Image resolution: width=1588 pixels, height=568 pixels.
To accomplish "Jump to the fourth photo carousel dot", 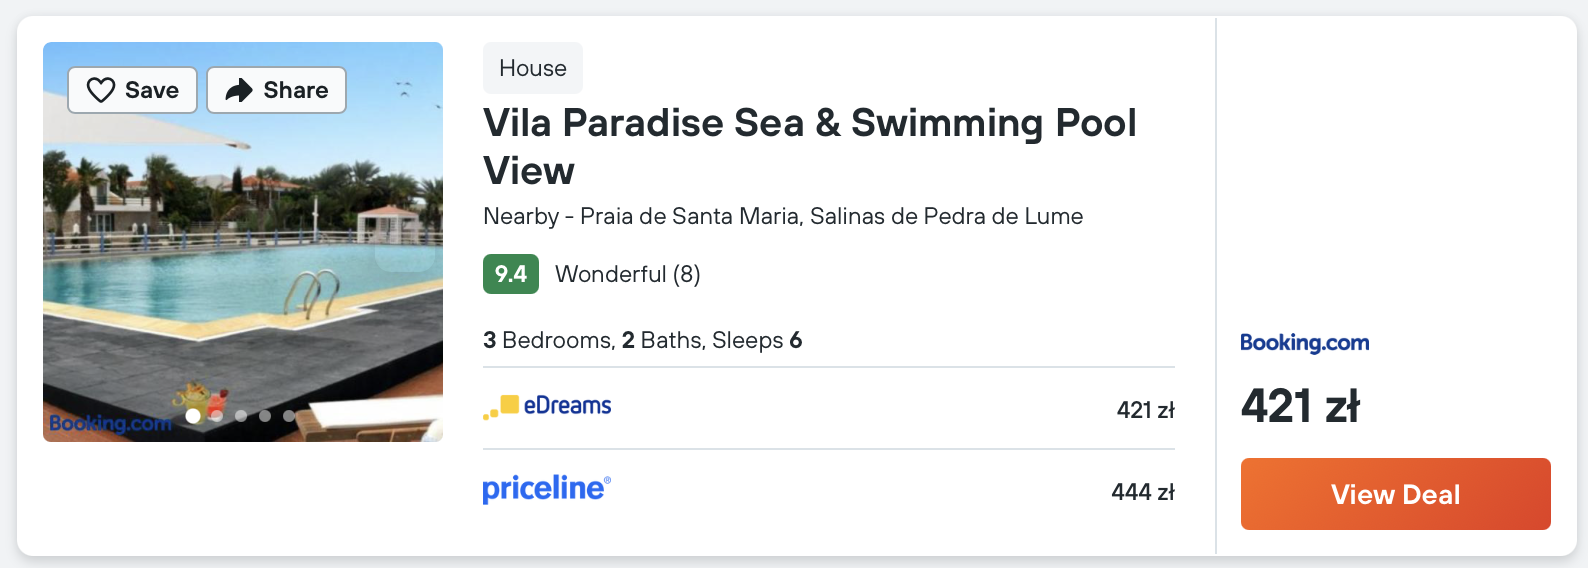I will 265,416.
